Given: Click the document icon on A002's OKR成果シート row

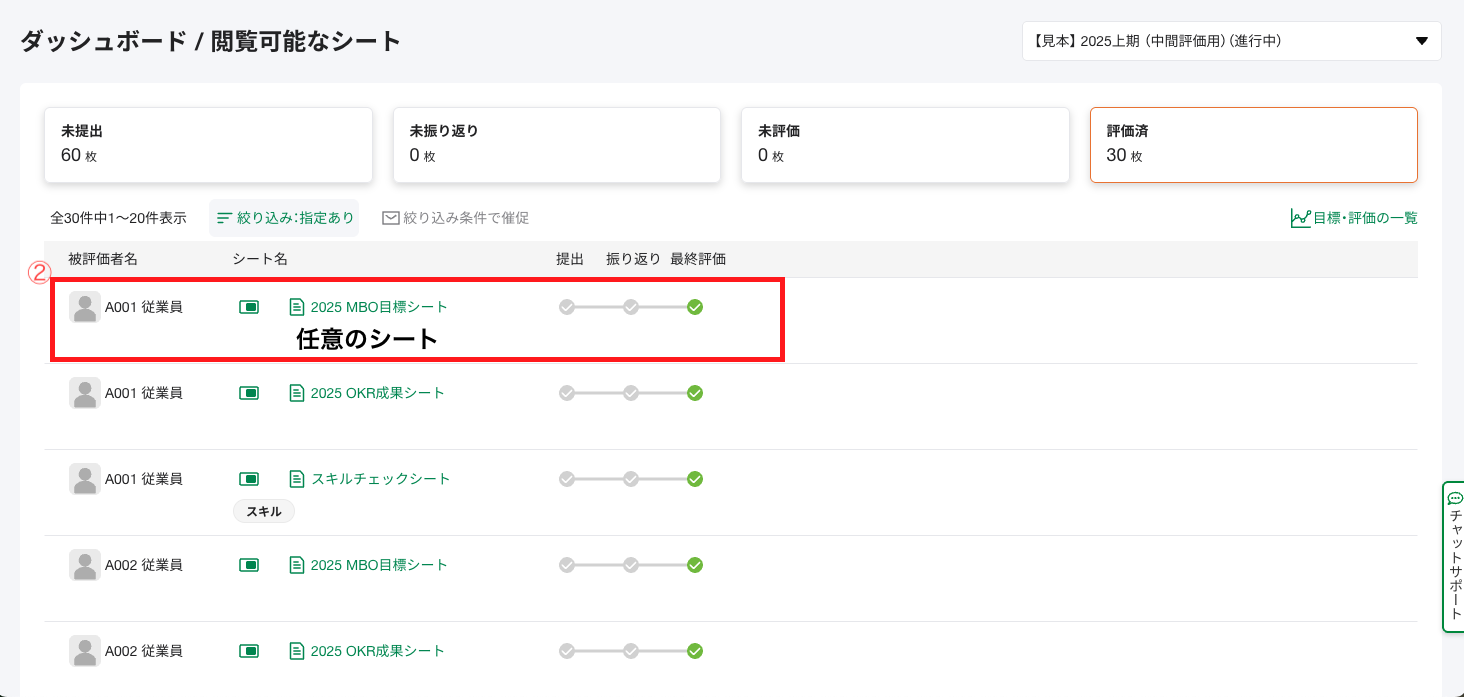Looking at the screenshot, I should (x=297, y=650).
